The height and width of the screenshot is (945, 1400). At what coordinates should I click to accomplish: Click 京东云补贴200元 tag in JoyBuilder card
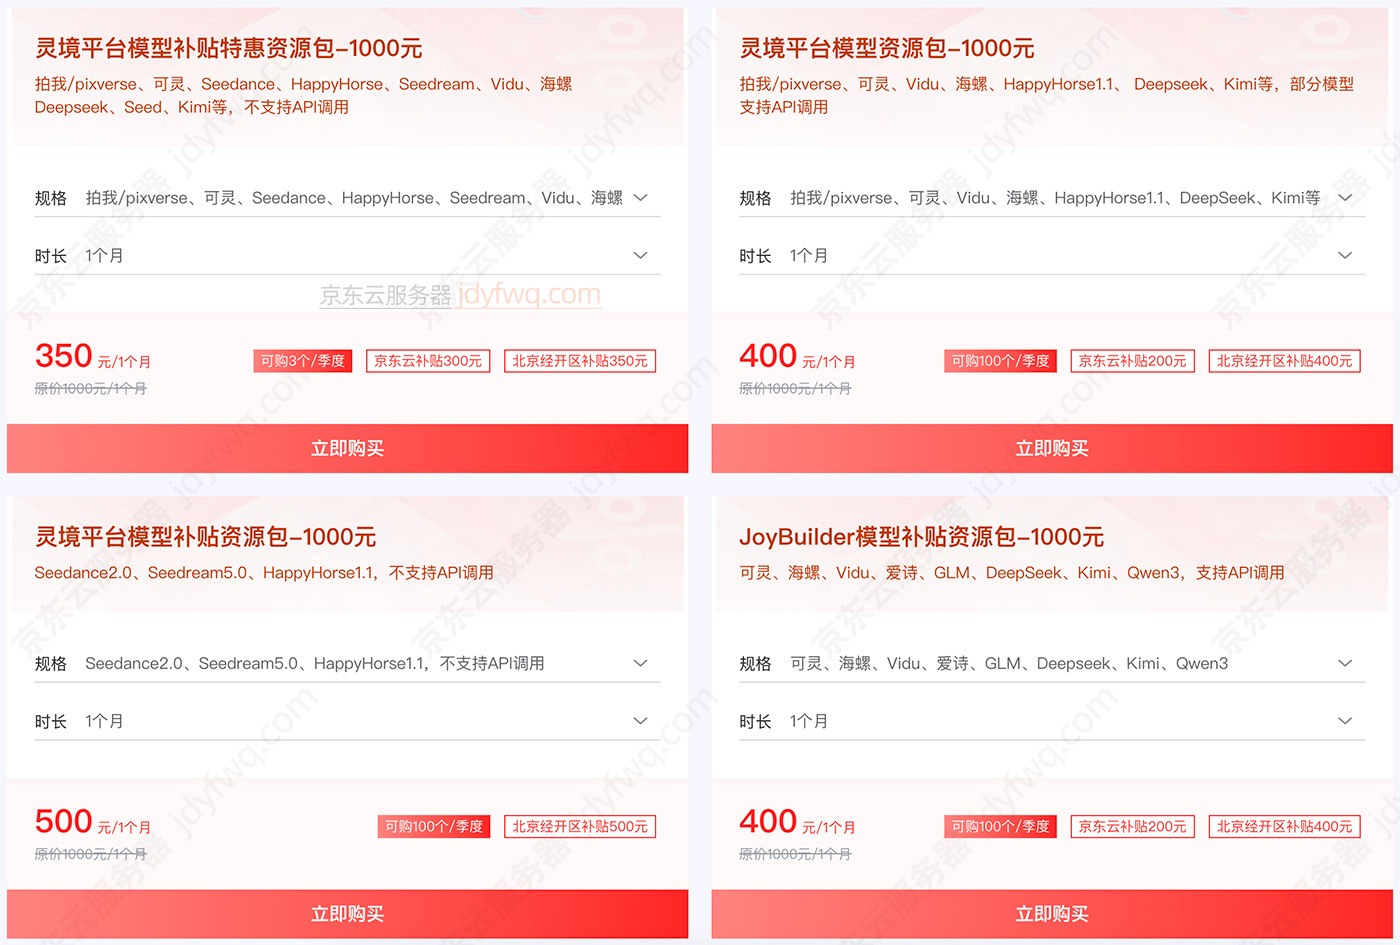point(1133,827)
